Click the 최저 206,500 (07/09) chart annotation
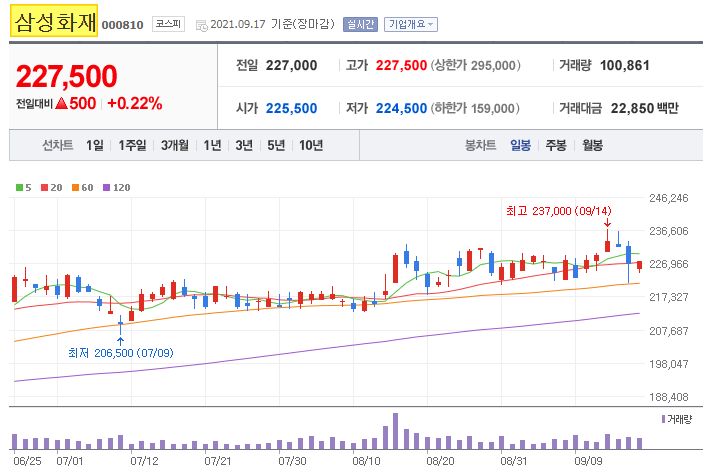Screen dimensions: 703x475 (121, 353)
